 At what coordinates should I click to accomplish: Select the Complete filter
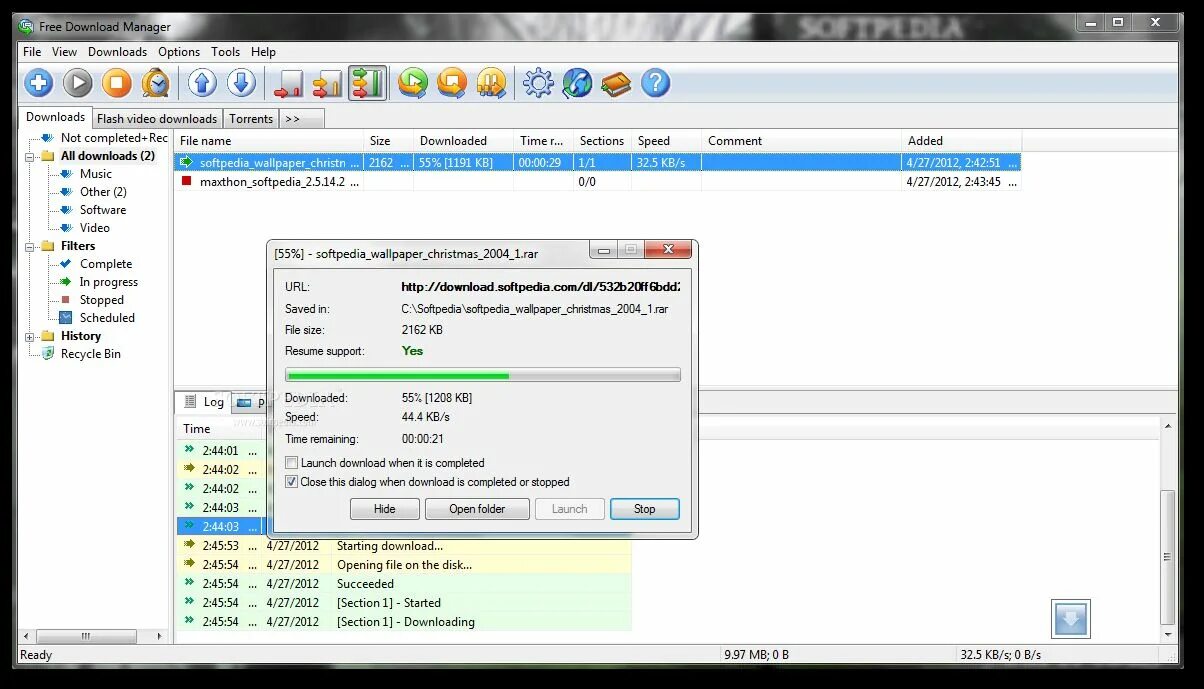point(106,264)
